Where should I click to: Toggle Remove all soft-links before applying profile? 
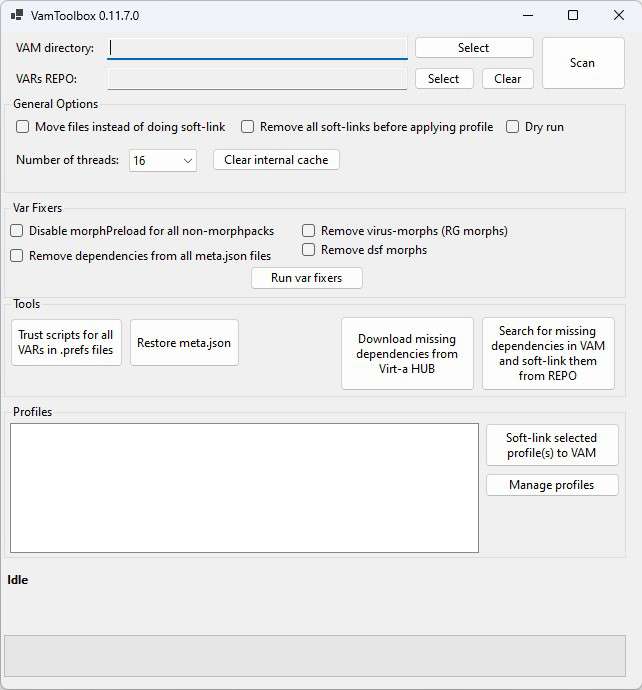click(x=248, y=127)
